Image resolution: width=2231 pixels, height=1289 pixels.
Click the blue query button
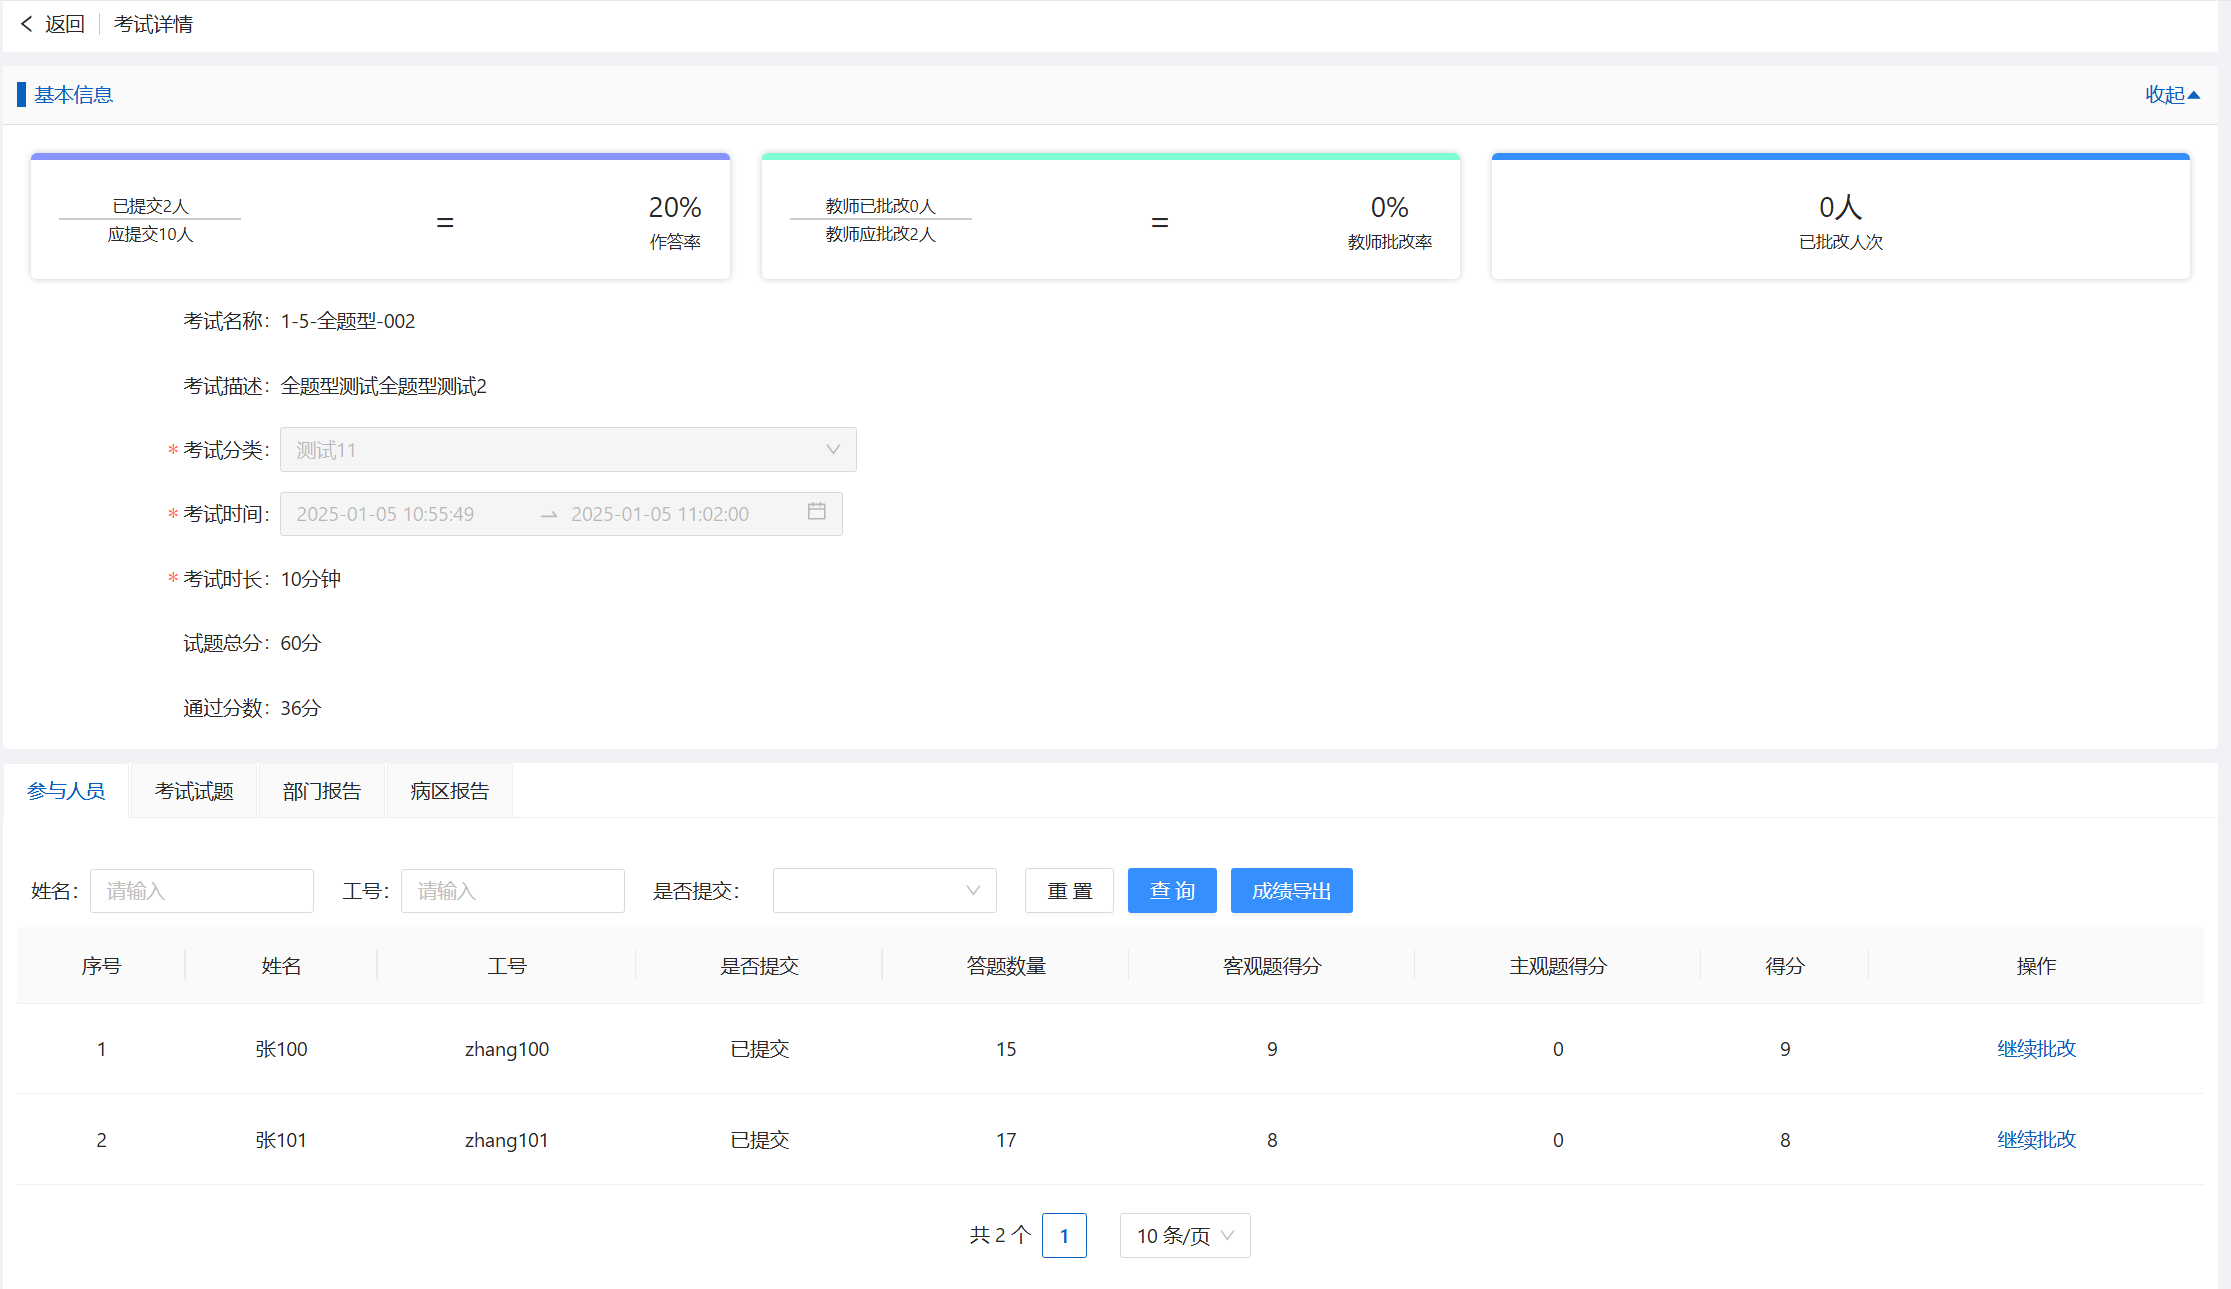[x=1171, y=891]
